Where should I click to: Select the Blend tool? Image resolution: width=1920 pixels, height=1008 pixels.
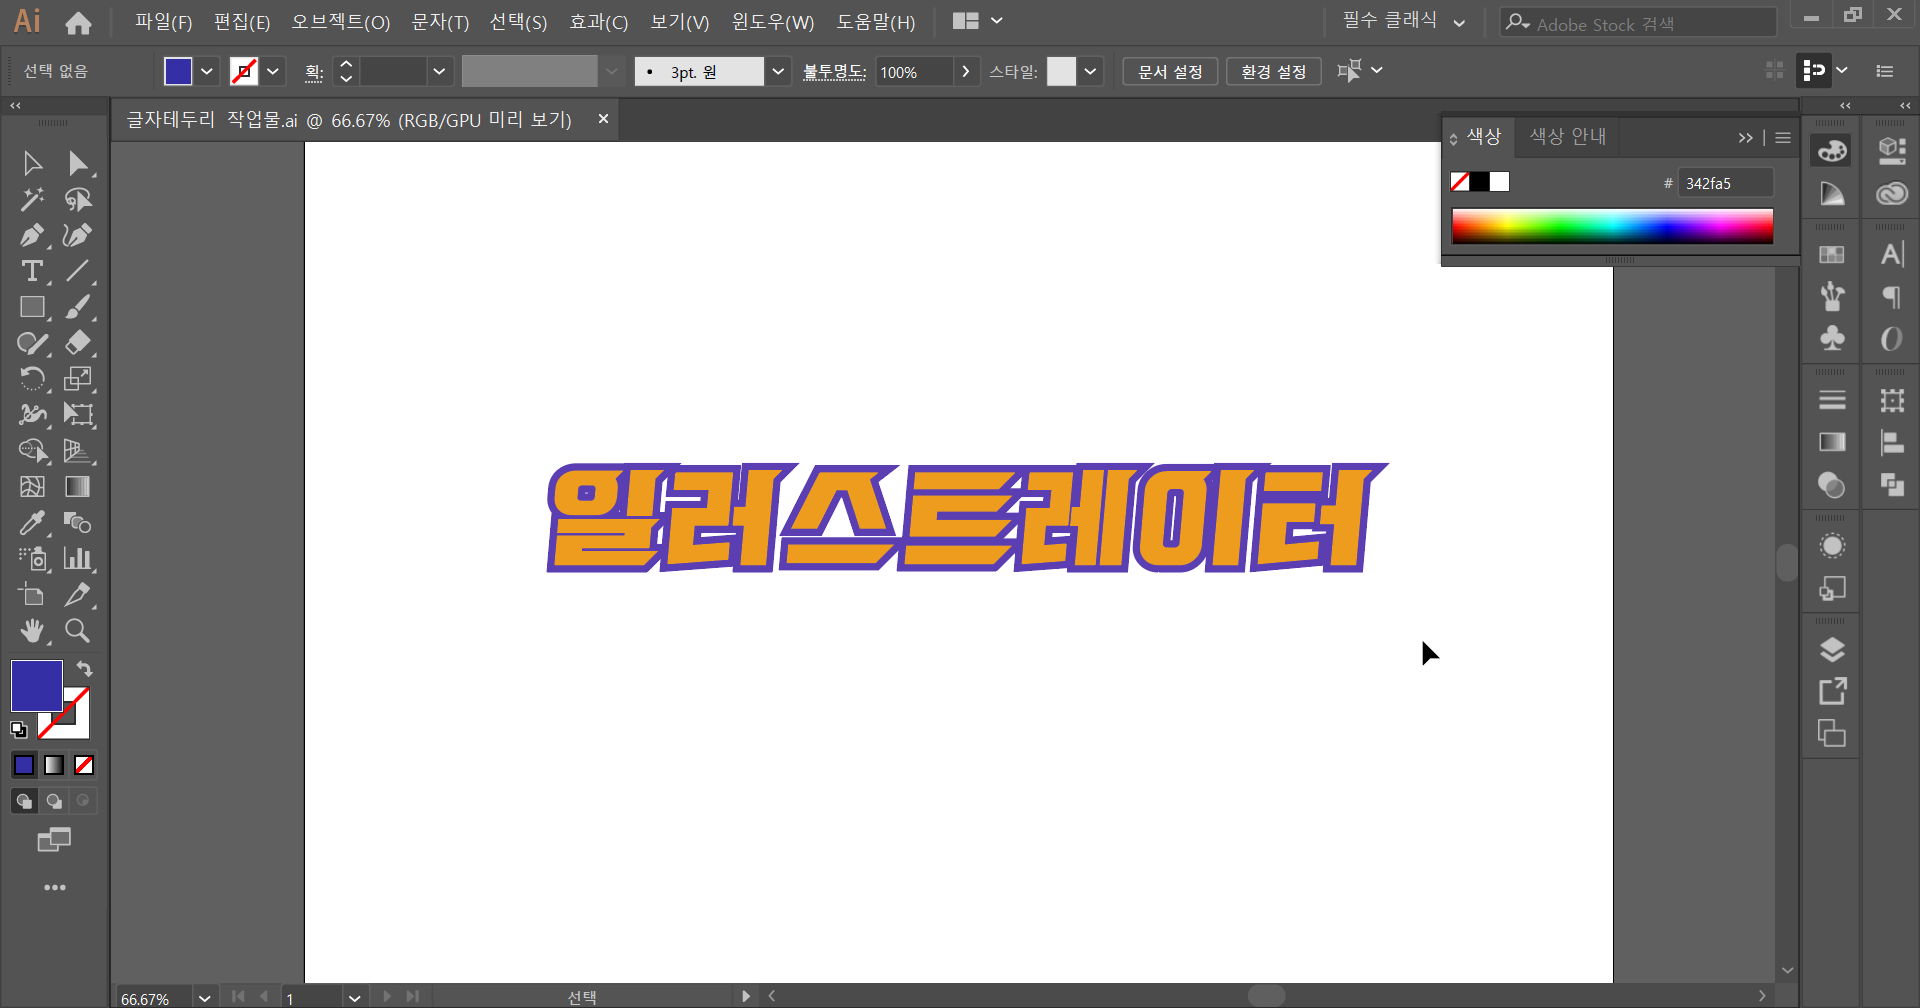[x=78, y=523]
